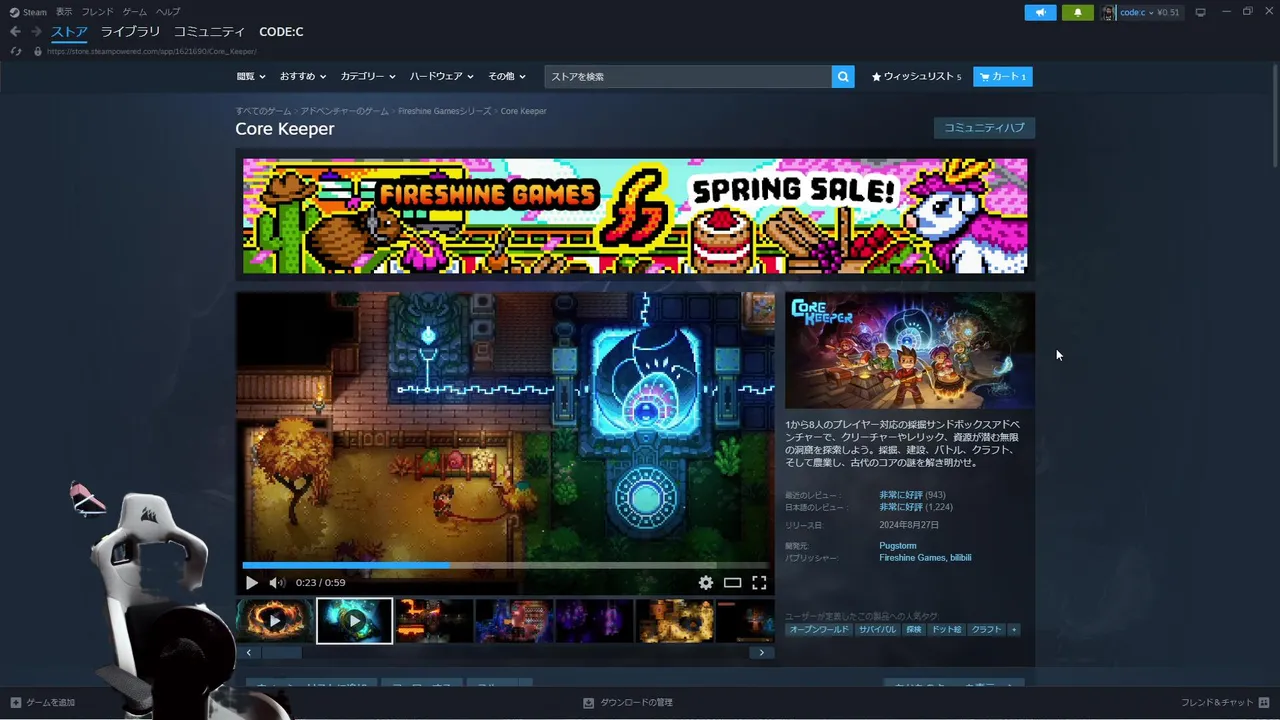
Task: Click breadcrumb すべてのゲーム
Action: coord(263,111)
